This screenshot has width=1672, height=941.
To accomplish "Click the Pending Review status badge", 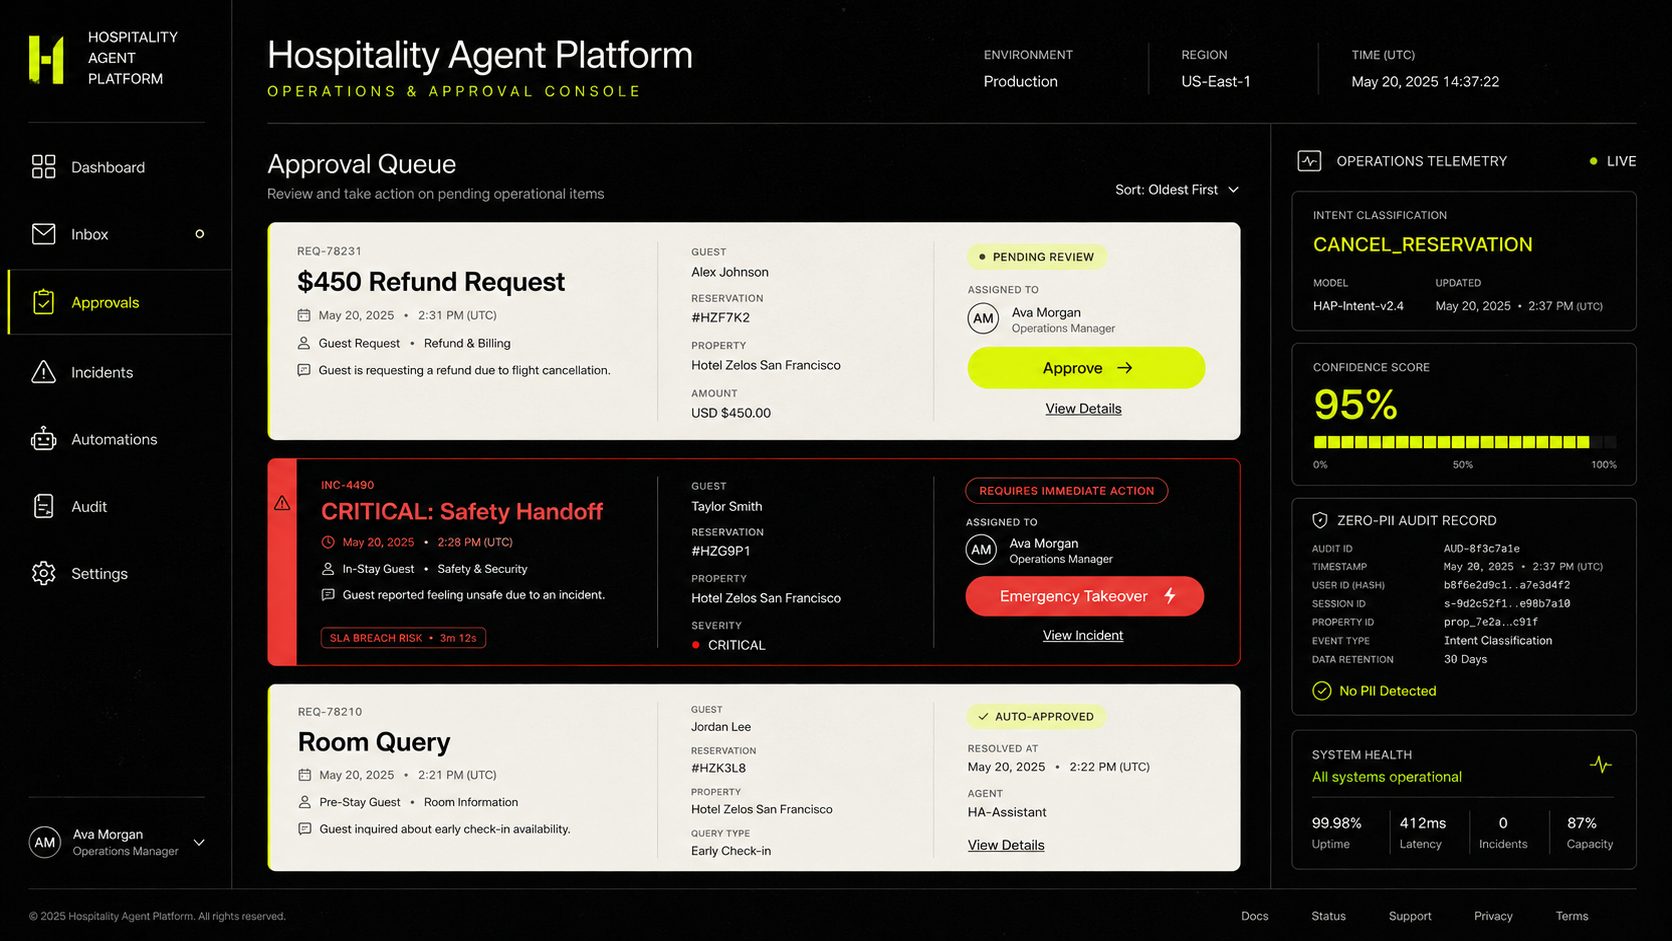I will tap(1037, 257).
